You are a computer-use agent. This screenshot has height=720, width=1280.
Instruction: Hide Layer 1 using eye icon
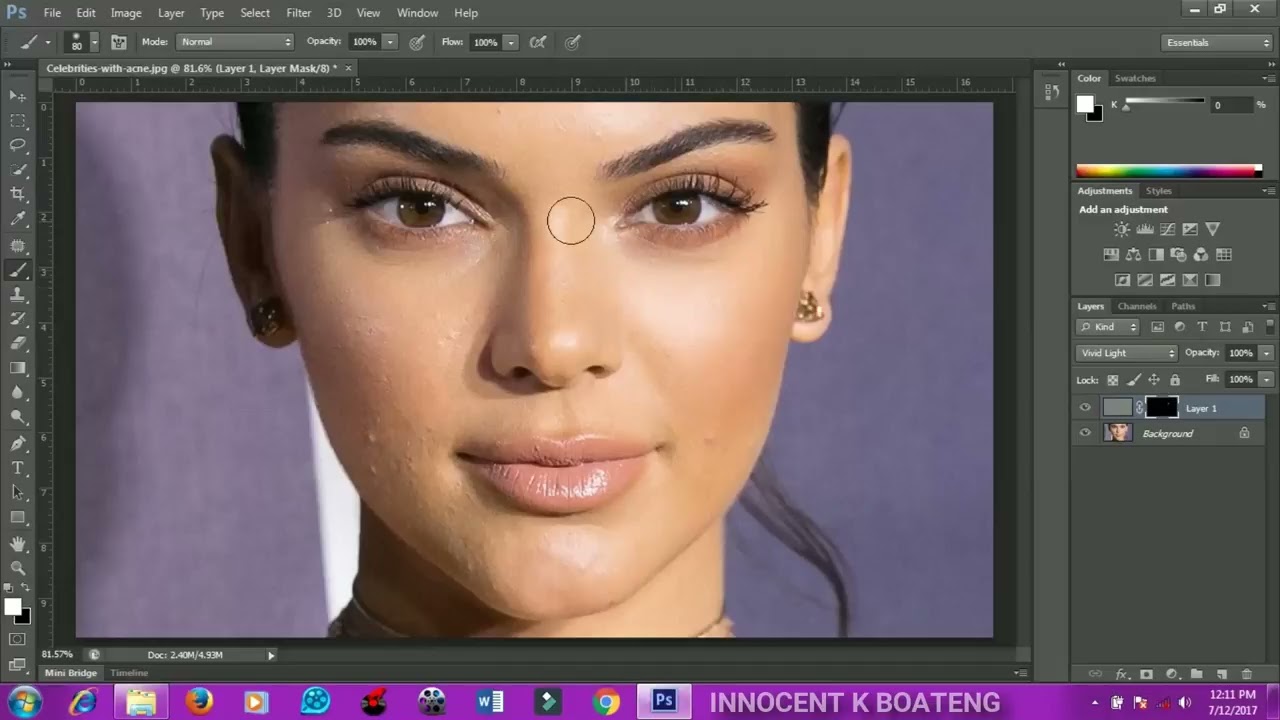(1085, 408)
